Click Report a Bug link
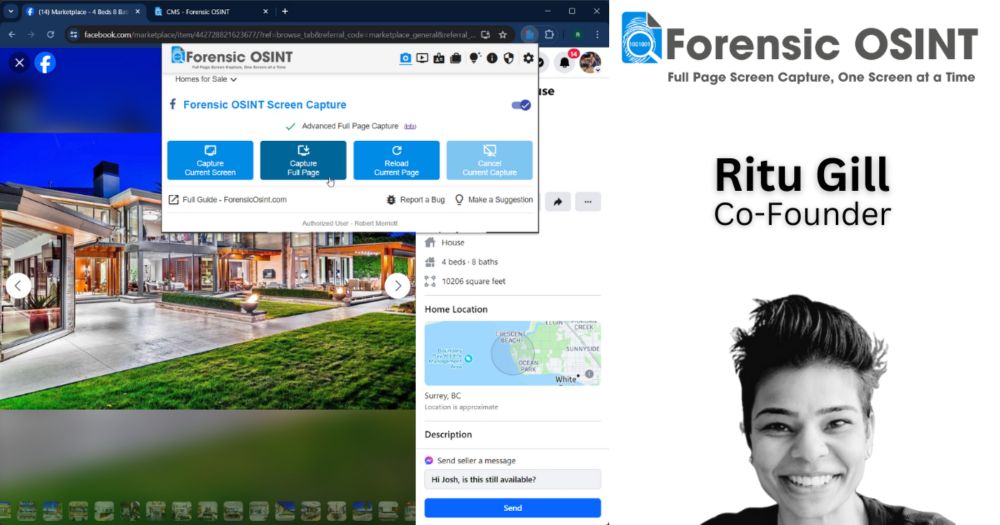1000x525 pixels. click(416, 200)
